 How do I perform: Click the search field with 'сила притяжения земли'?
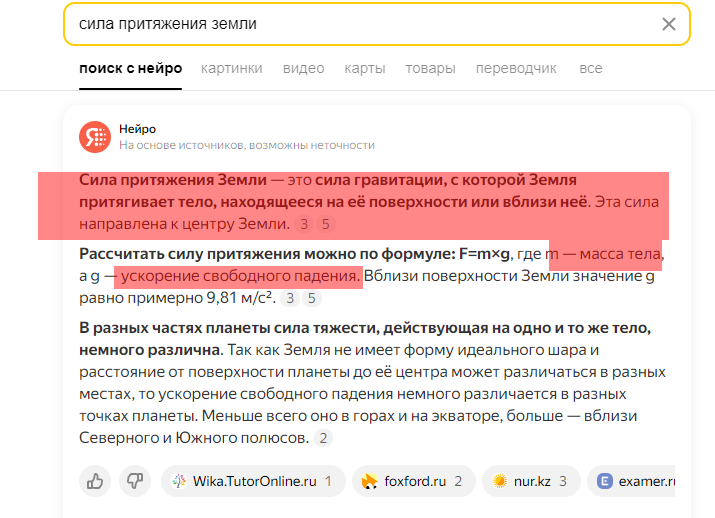click(377, 24)
